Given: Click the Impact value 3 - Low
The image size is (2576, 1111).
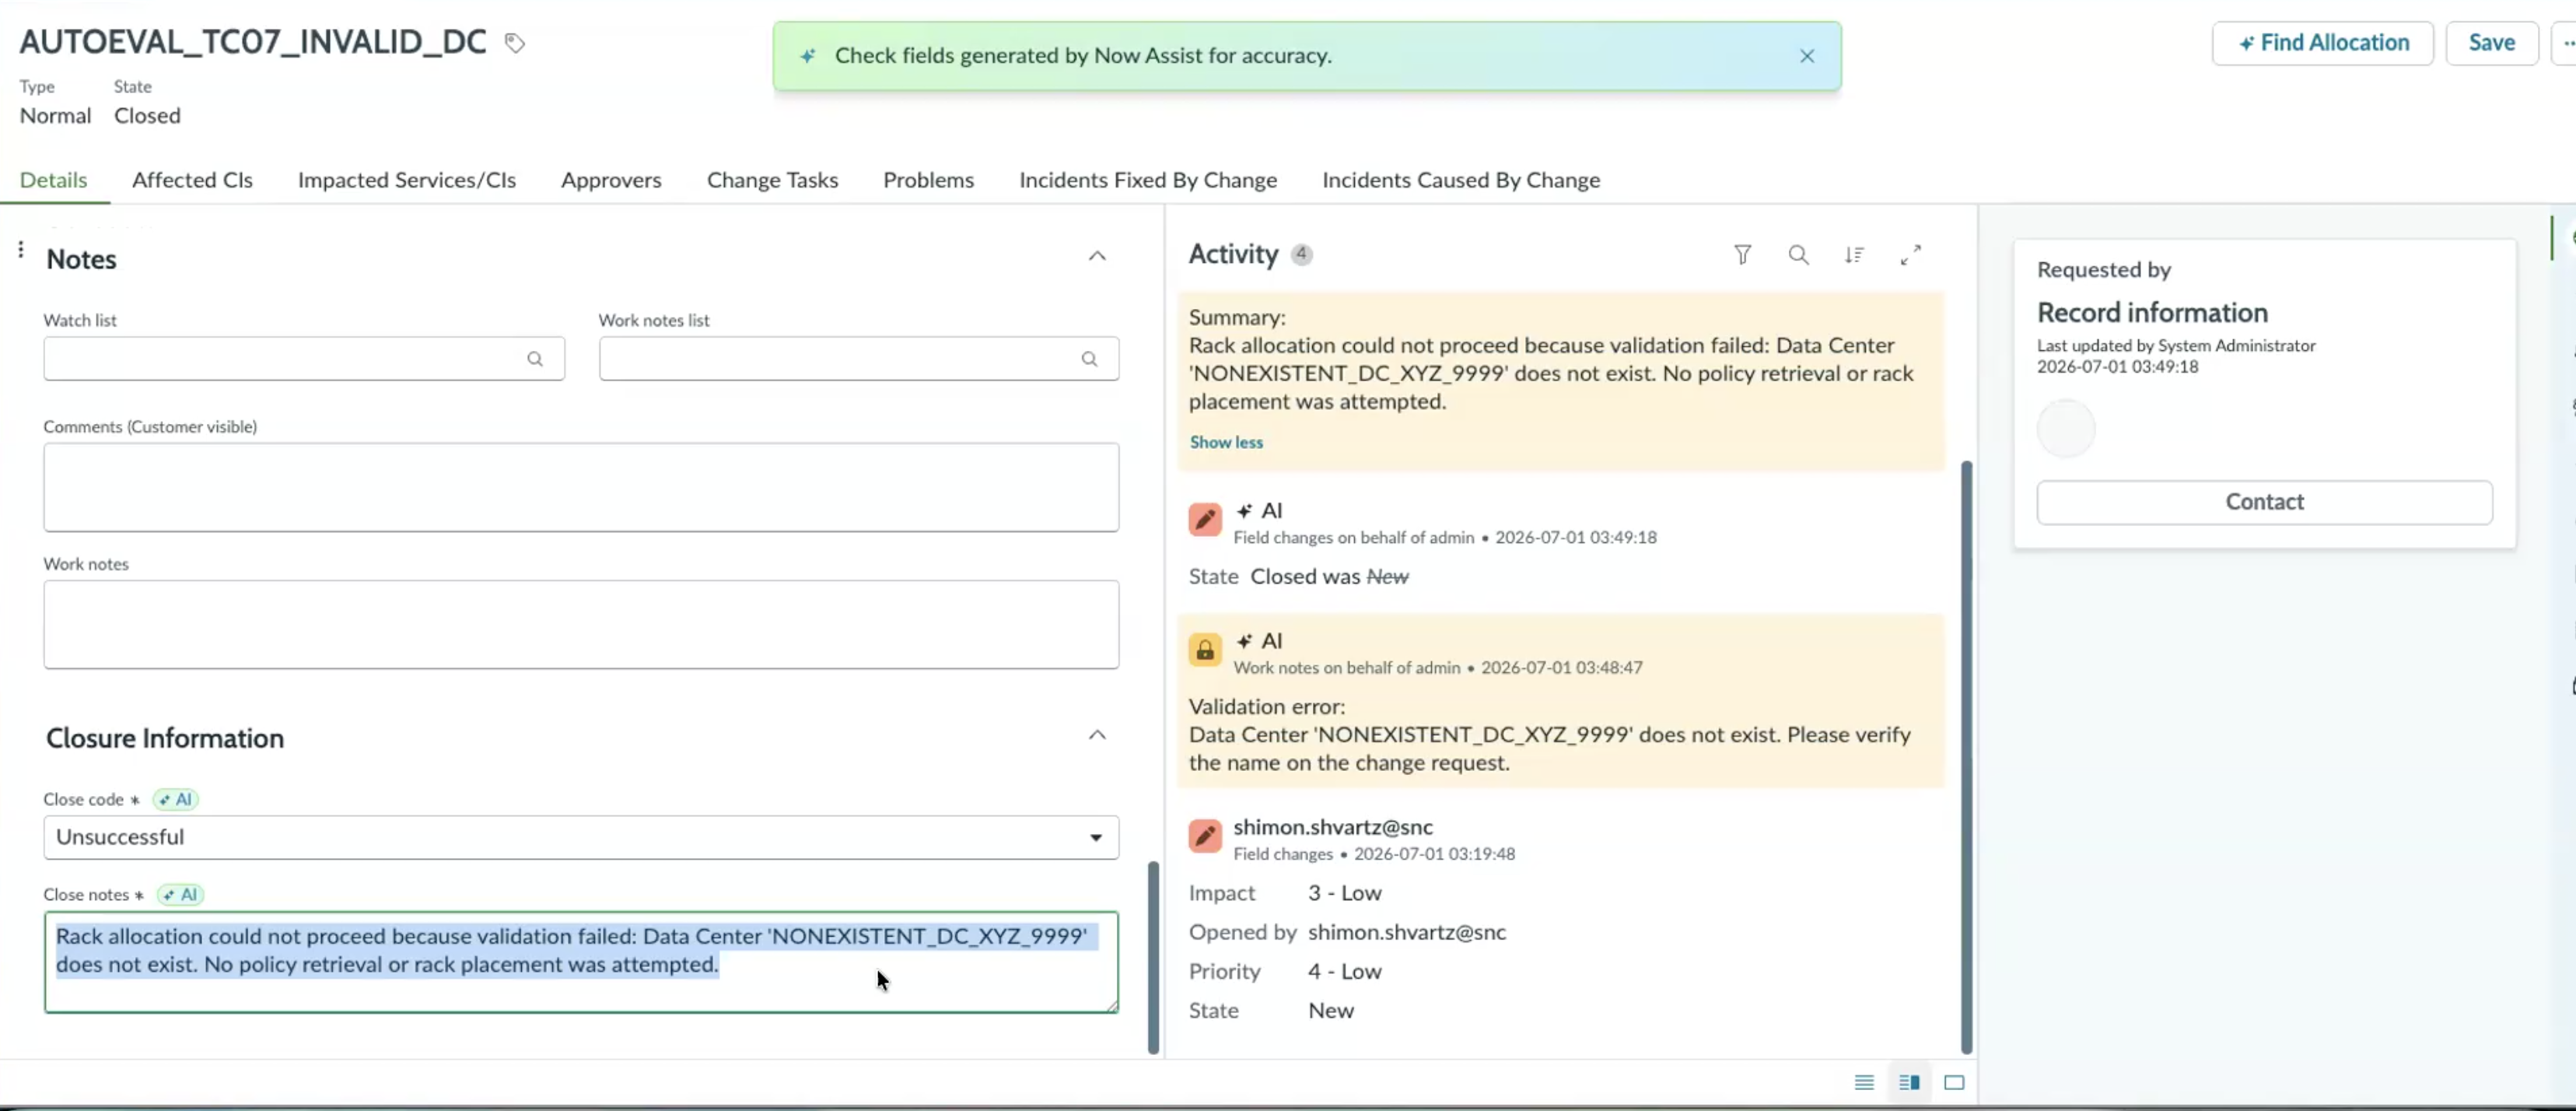Looking at the screenshot, I should point(1344,893).
